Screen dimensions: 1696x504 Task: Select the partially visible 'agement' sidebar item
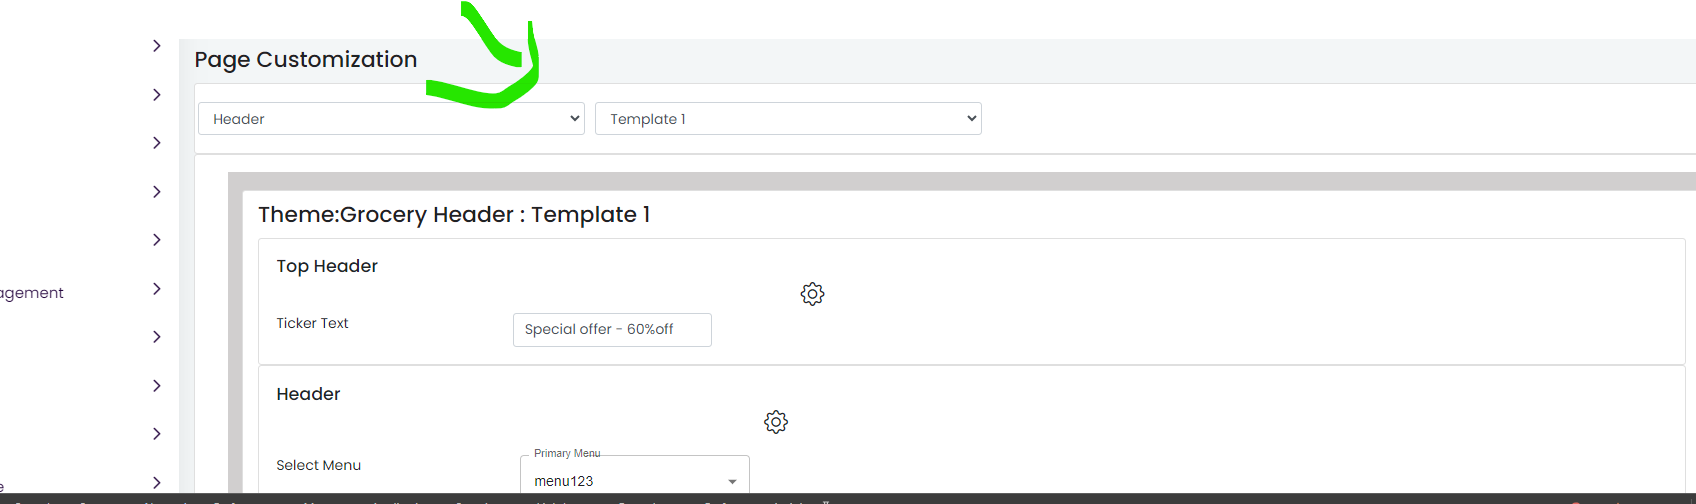[x=32, y=293]
